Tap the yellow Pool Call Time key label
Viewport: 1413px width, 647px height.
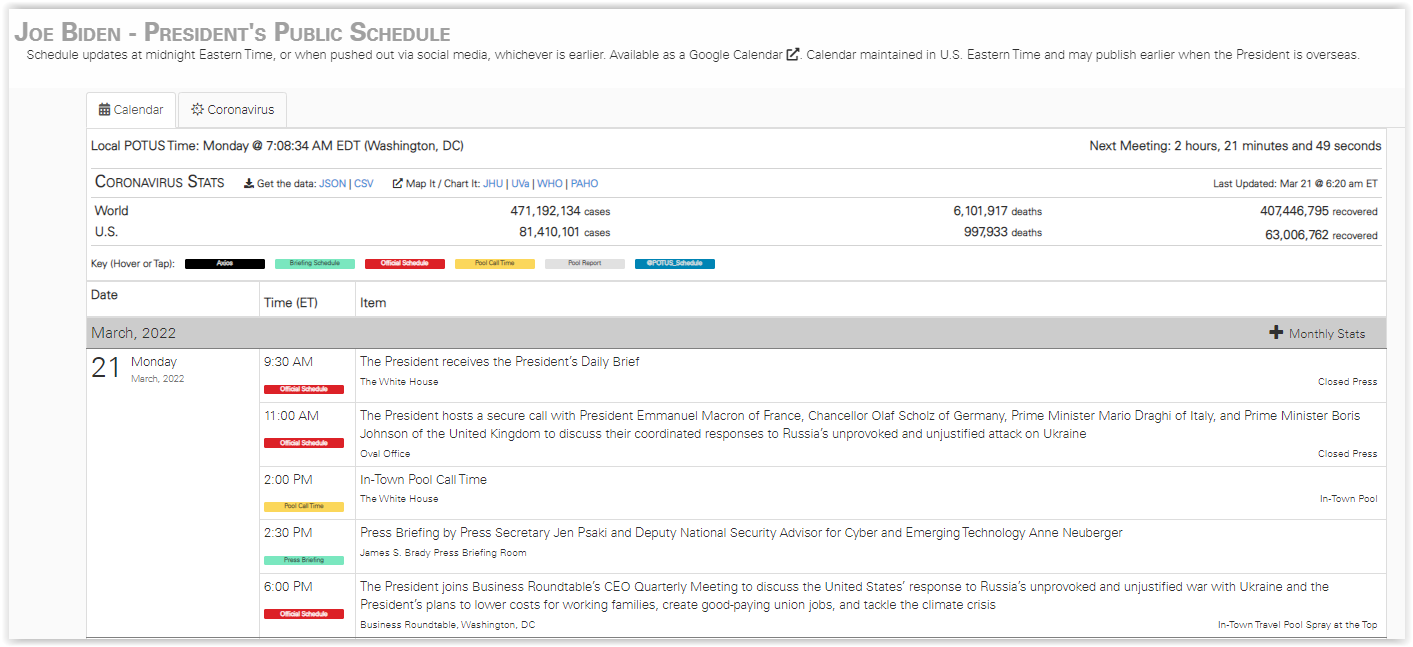tap(495, 264)
